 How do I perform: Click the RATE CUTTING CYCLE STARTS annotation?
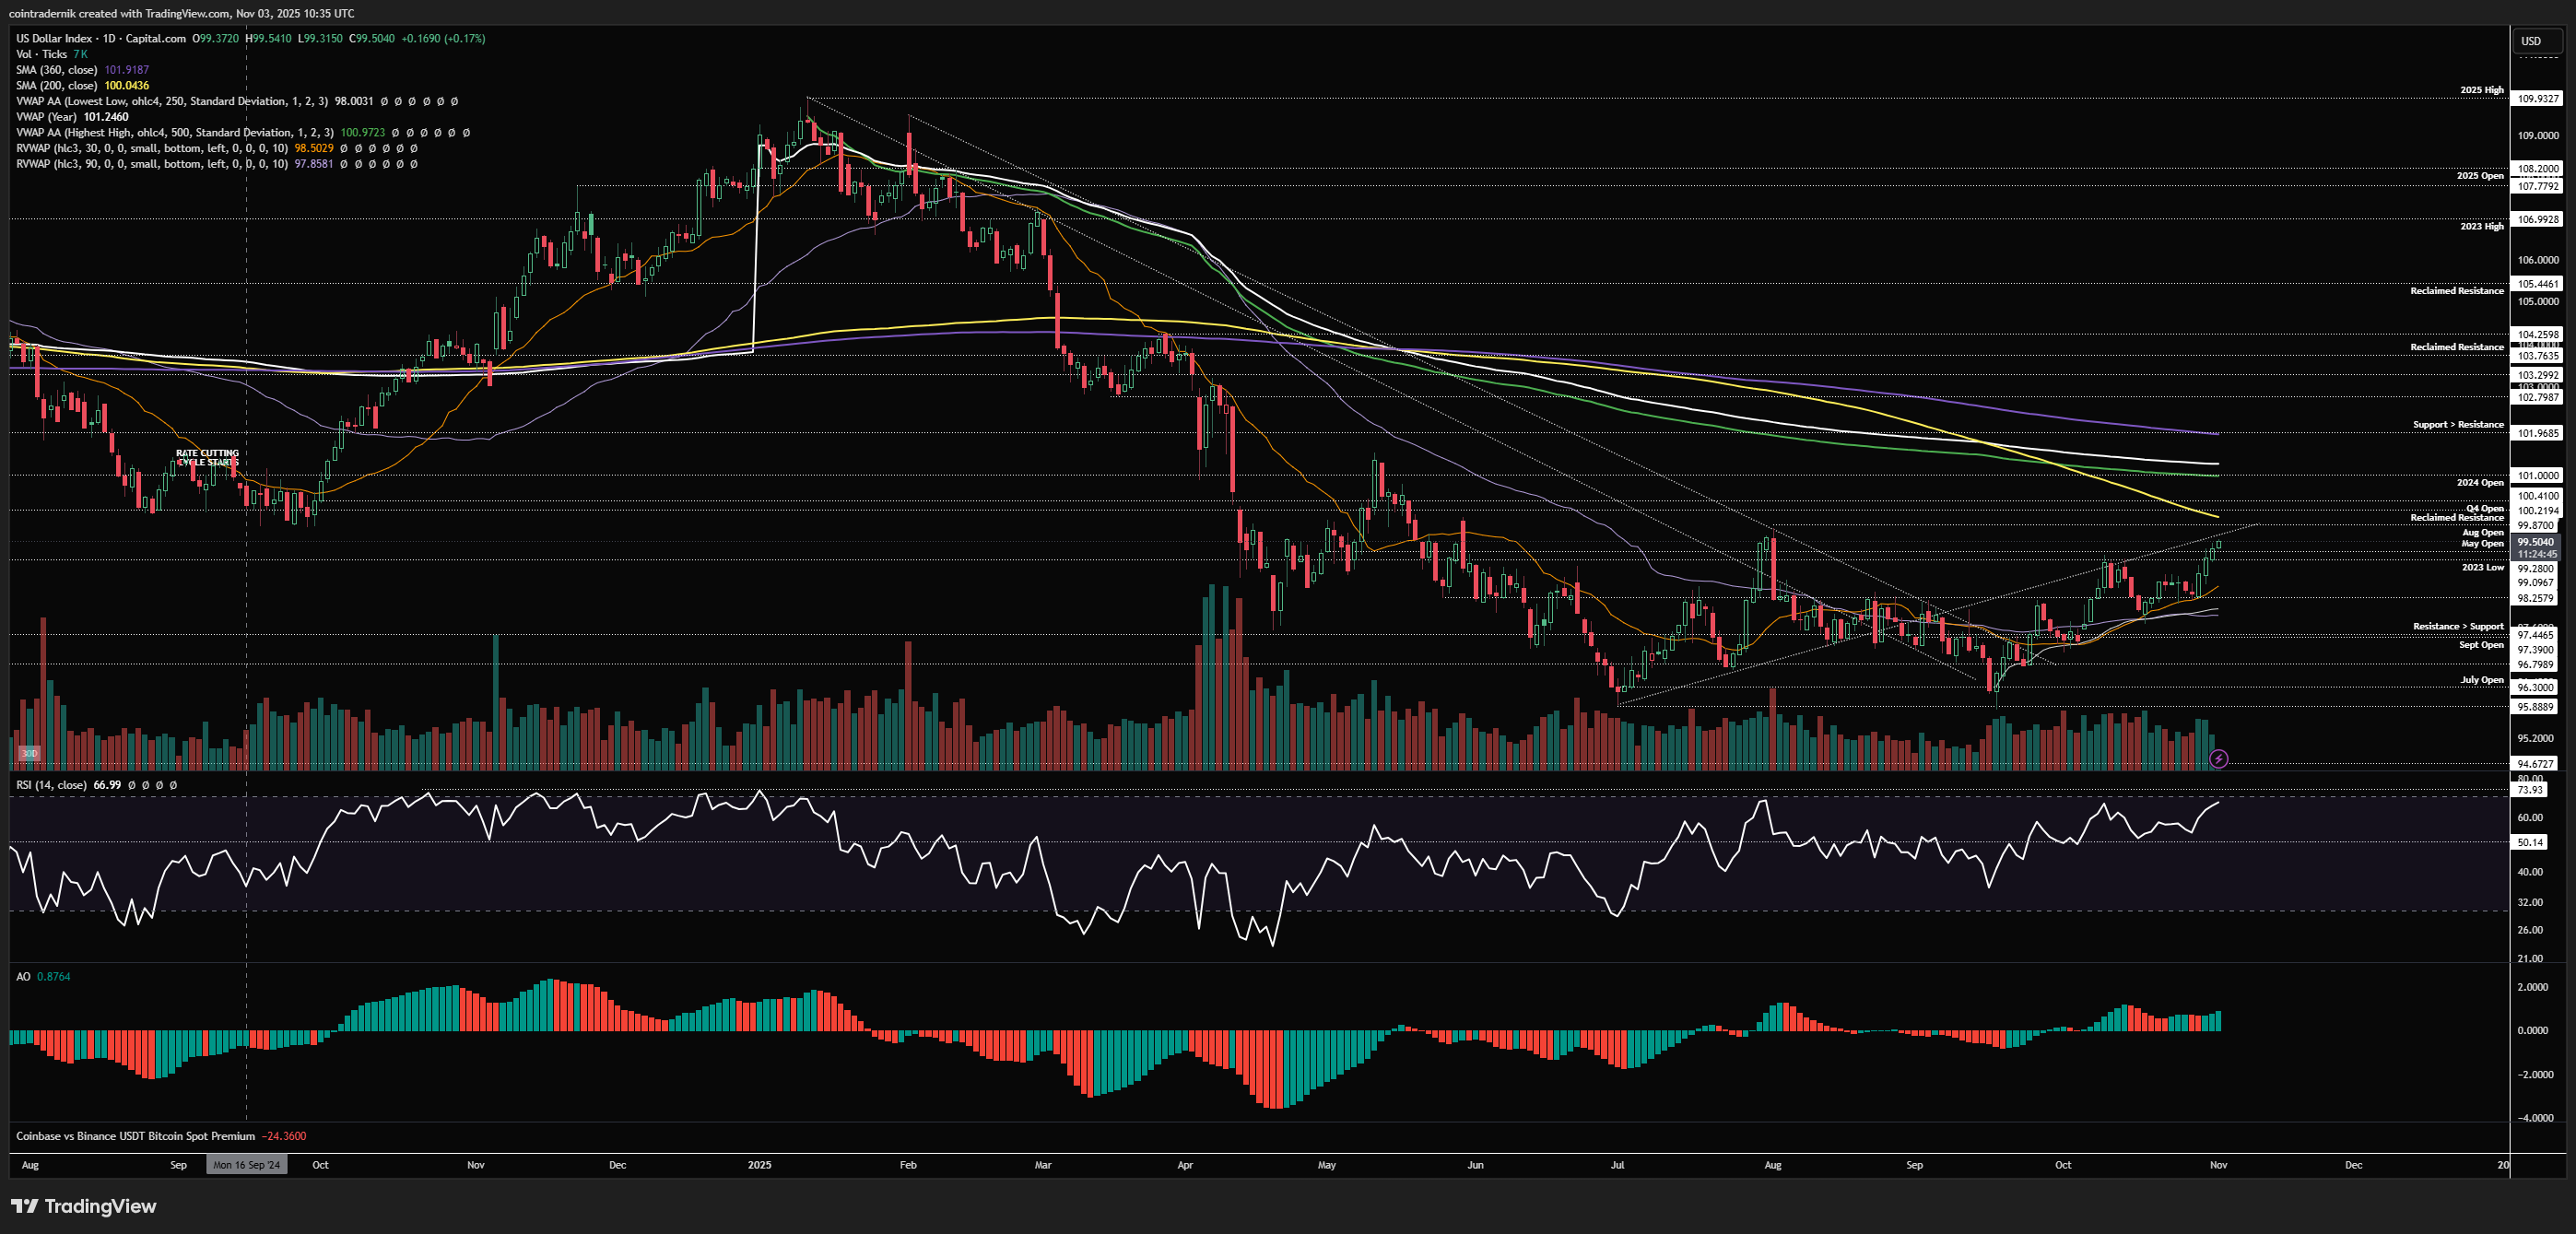tap(207, 458)
